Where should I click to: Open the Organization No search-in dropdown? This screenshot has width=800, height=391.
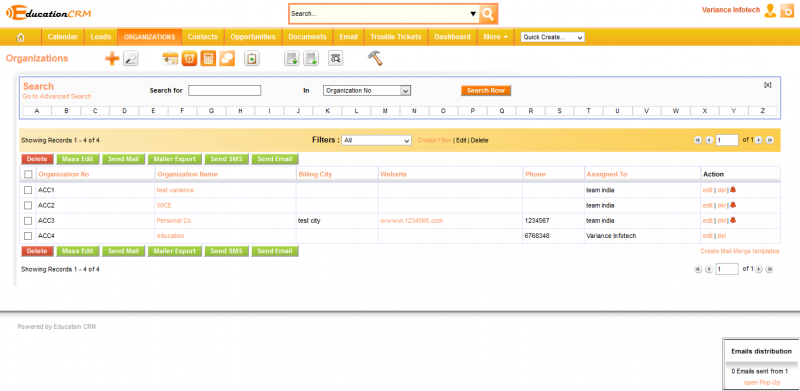tap(367, 90)
